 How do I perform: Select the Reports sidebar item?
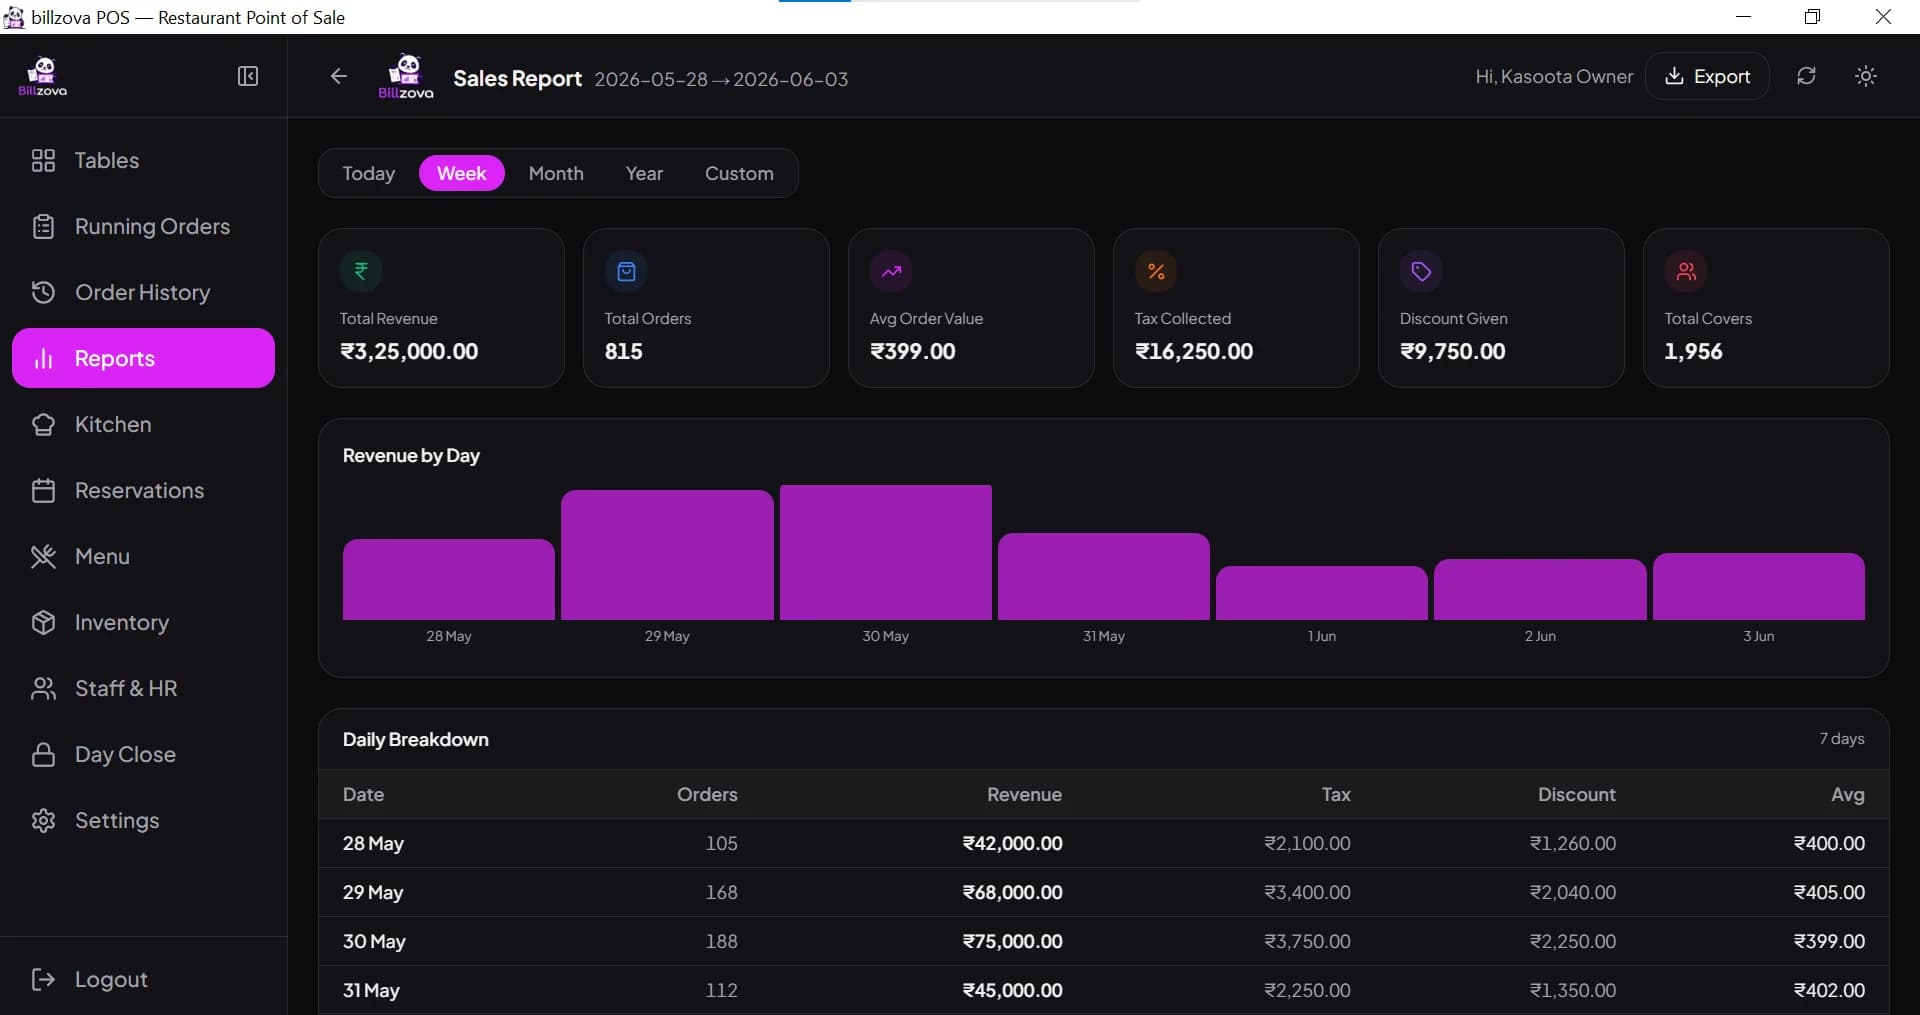coord(143,358)
